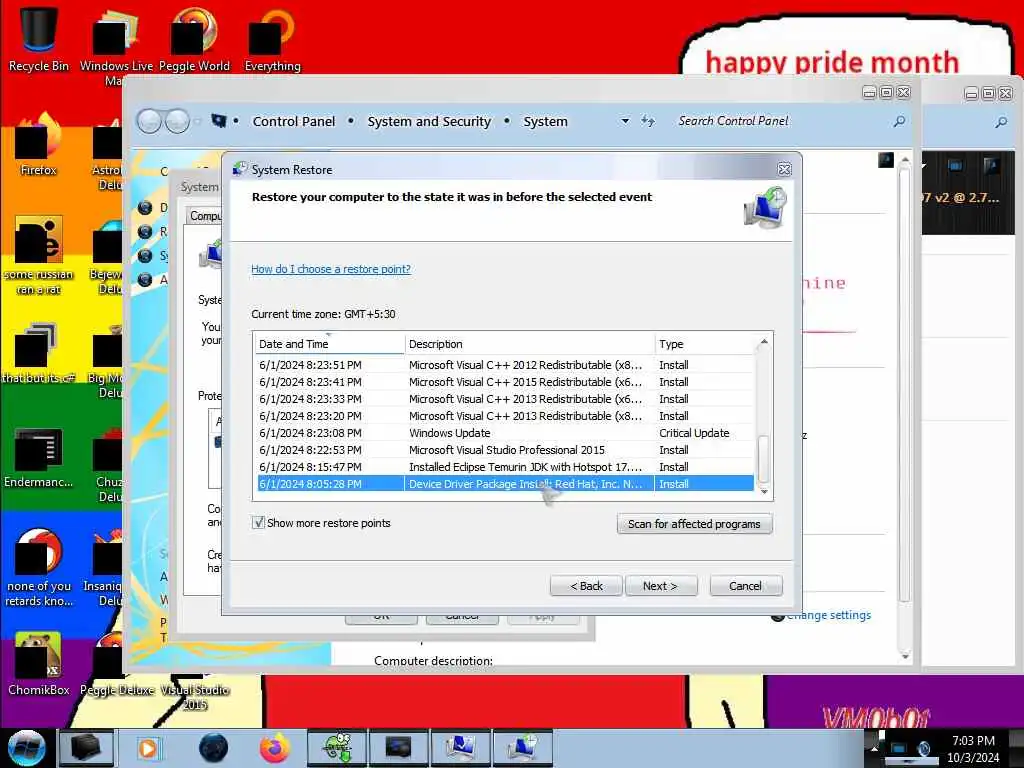Select restore point at 8:23:33 PM
Screen dimensions: 1024x768
coord(504,399)
